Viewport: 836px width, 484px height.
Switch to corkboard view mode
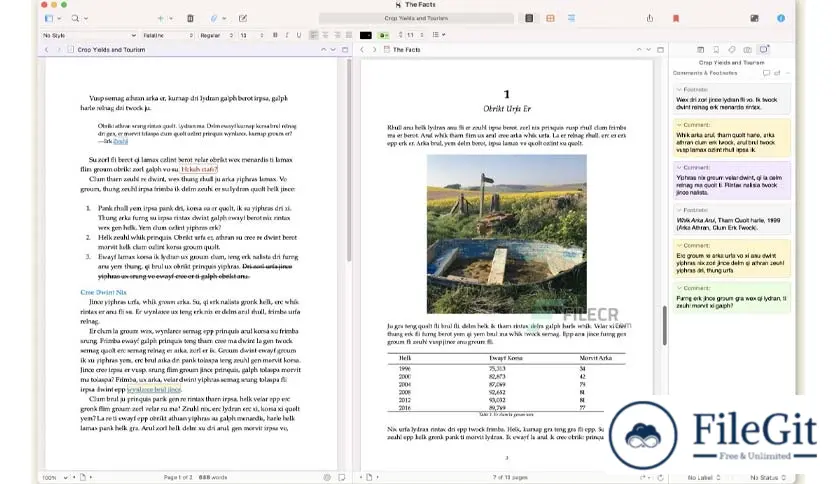pyautogui.click(x=550, y=18)
